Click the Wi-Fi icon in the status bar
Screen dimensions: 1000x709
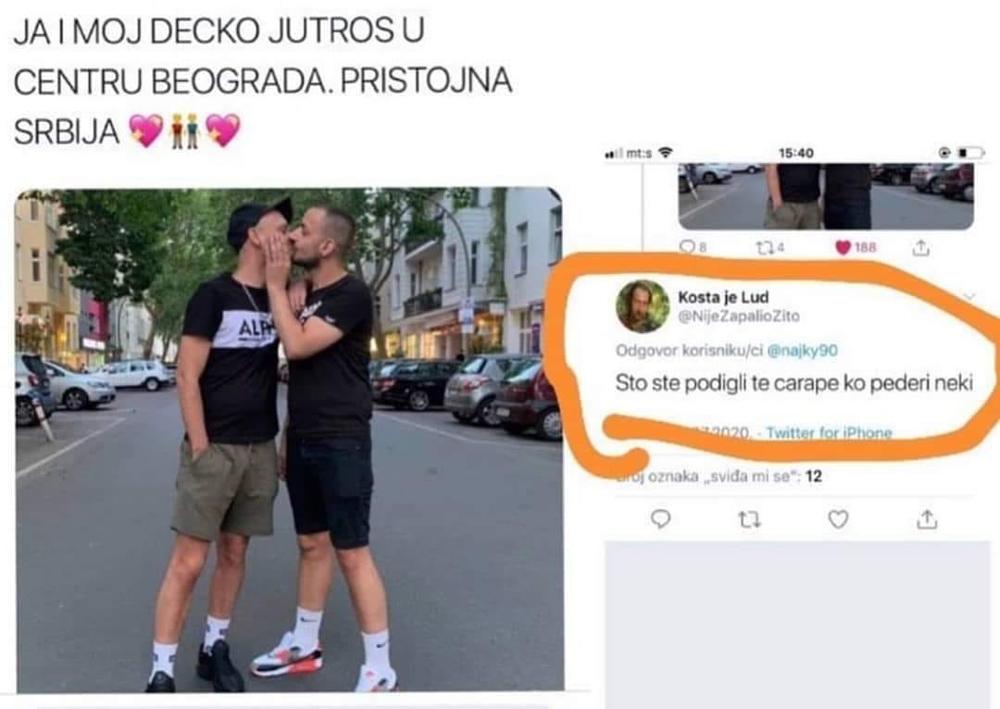(x=666, y=153)
